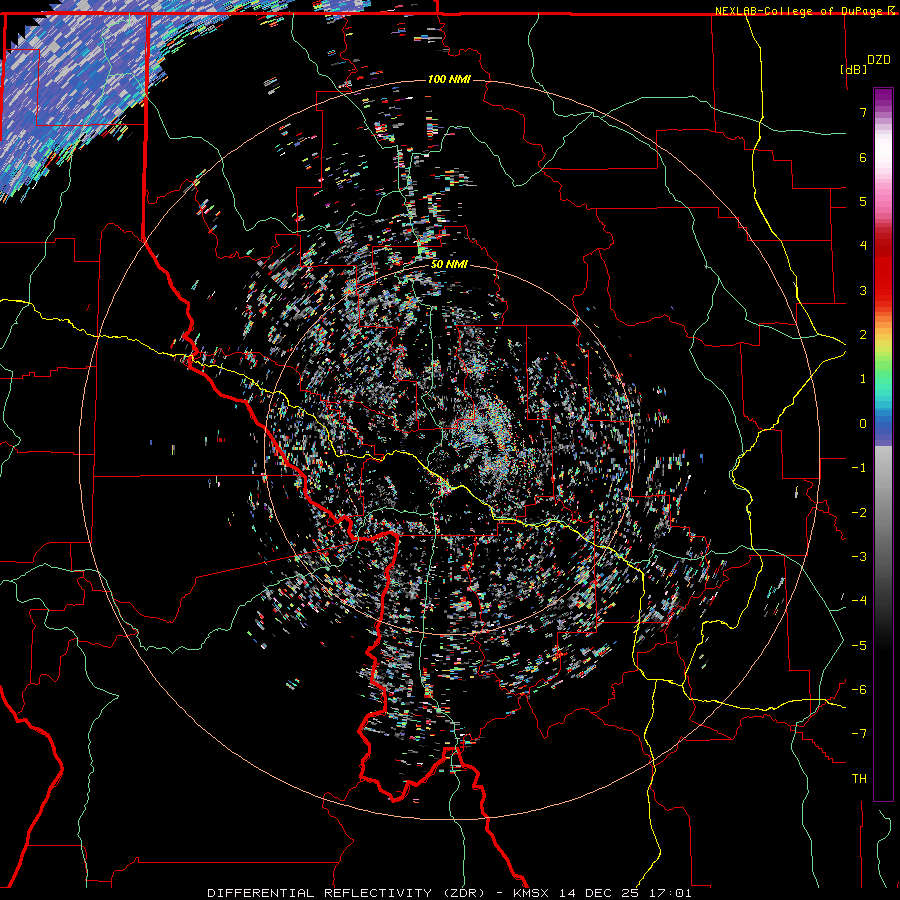The width and height of the screenshot is (900, 900).
Task: Click the TH threshold label on the scale
Action: [859, 779]
